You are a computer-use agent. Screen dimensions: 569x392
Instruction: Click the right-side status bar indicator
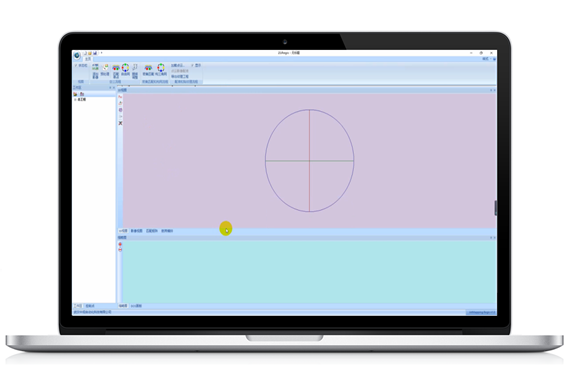pos(481,312)
